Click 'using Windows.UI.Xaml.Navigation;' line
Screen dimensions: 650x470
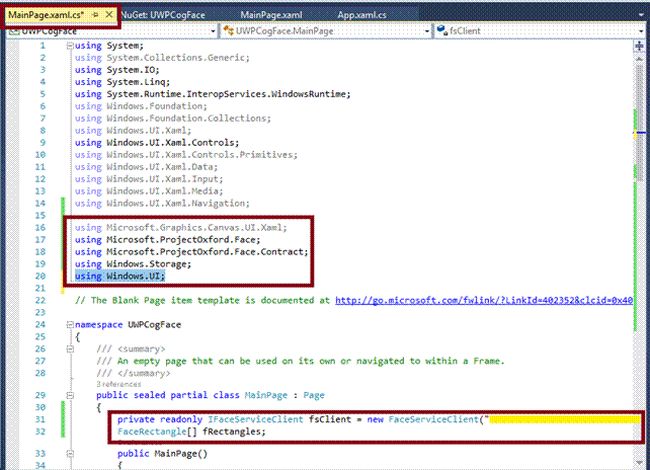[x=162, y=203]
